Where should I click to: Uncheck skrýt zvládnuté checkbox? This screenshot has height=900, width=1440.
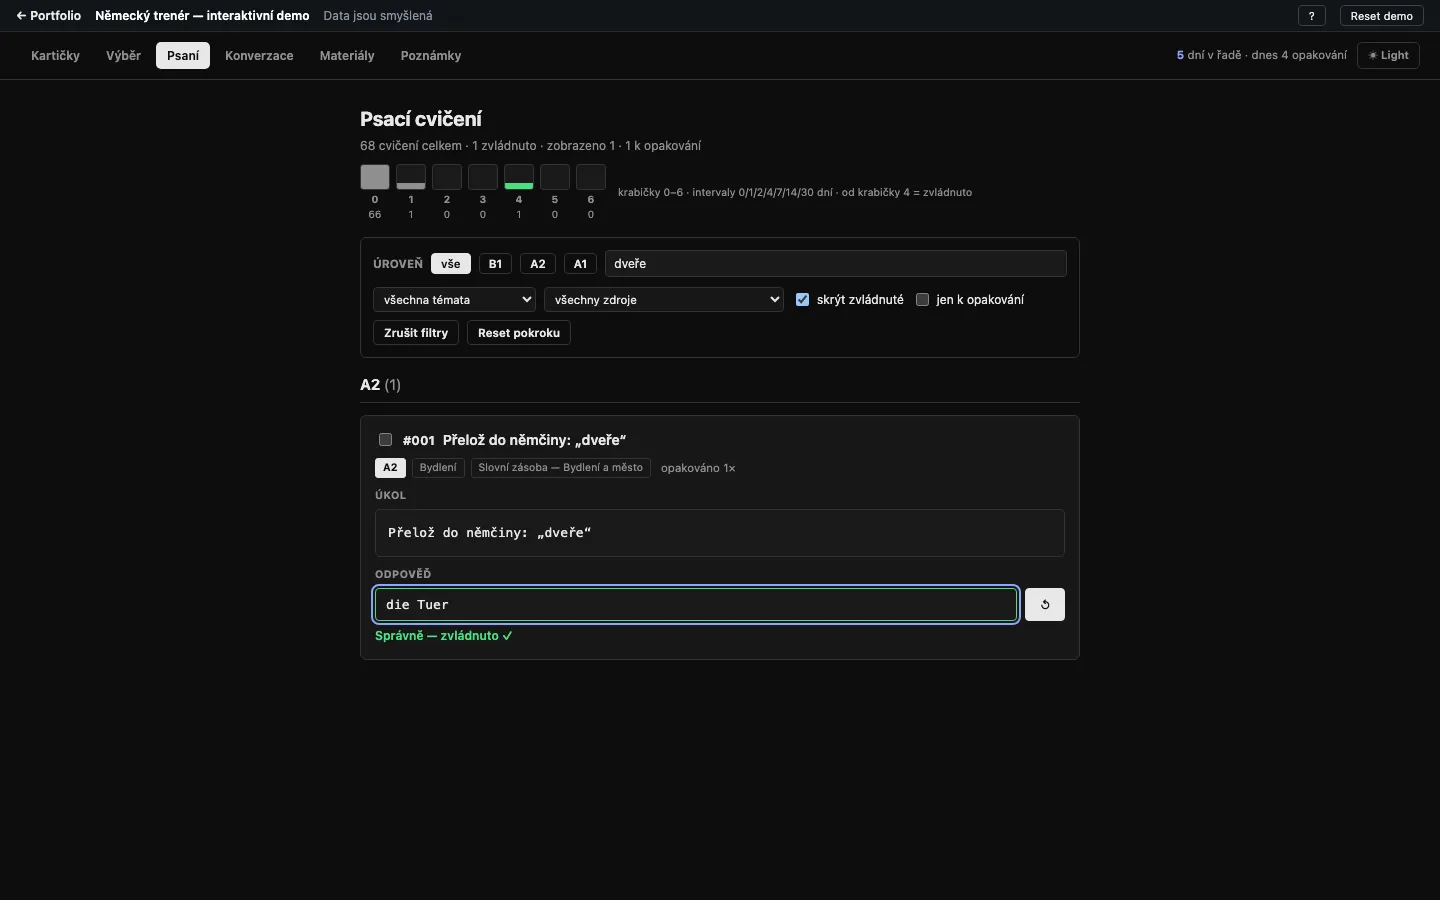point(802,300)
